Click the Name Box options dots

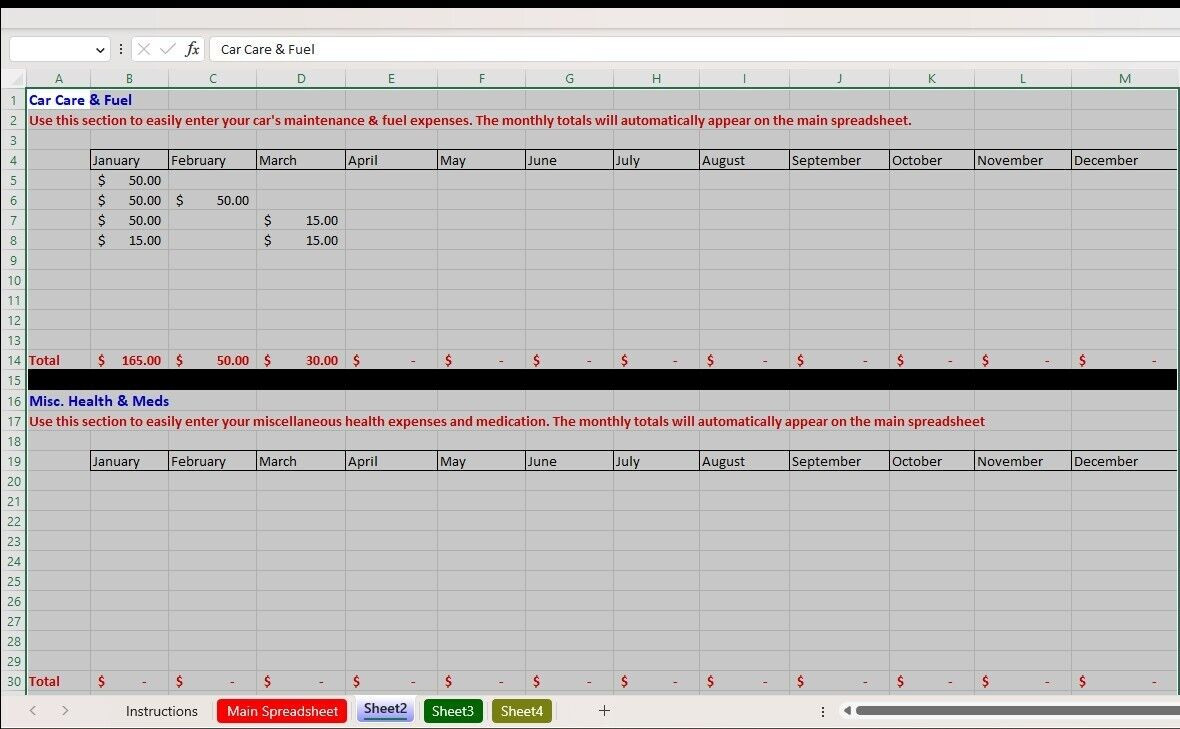coord(120,49)
